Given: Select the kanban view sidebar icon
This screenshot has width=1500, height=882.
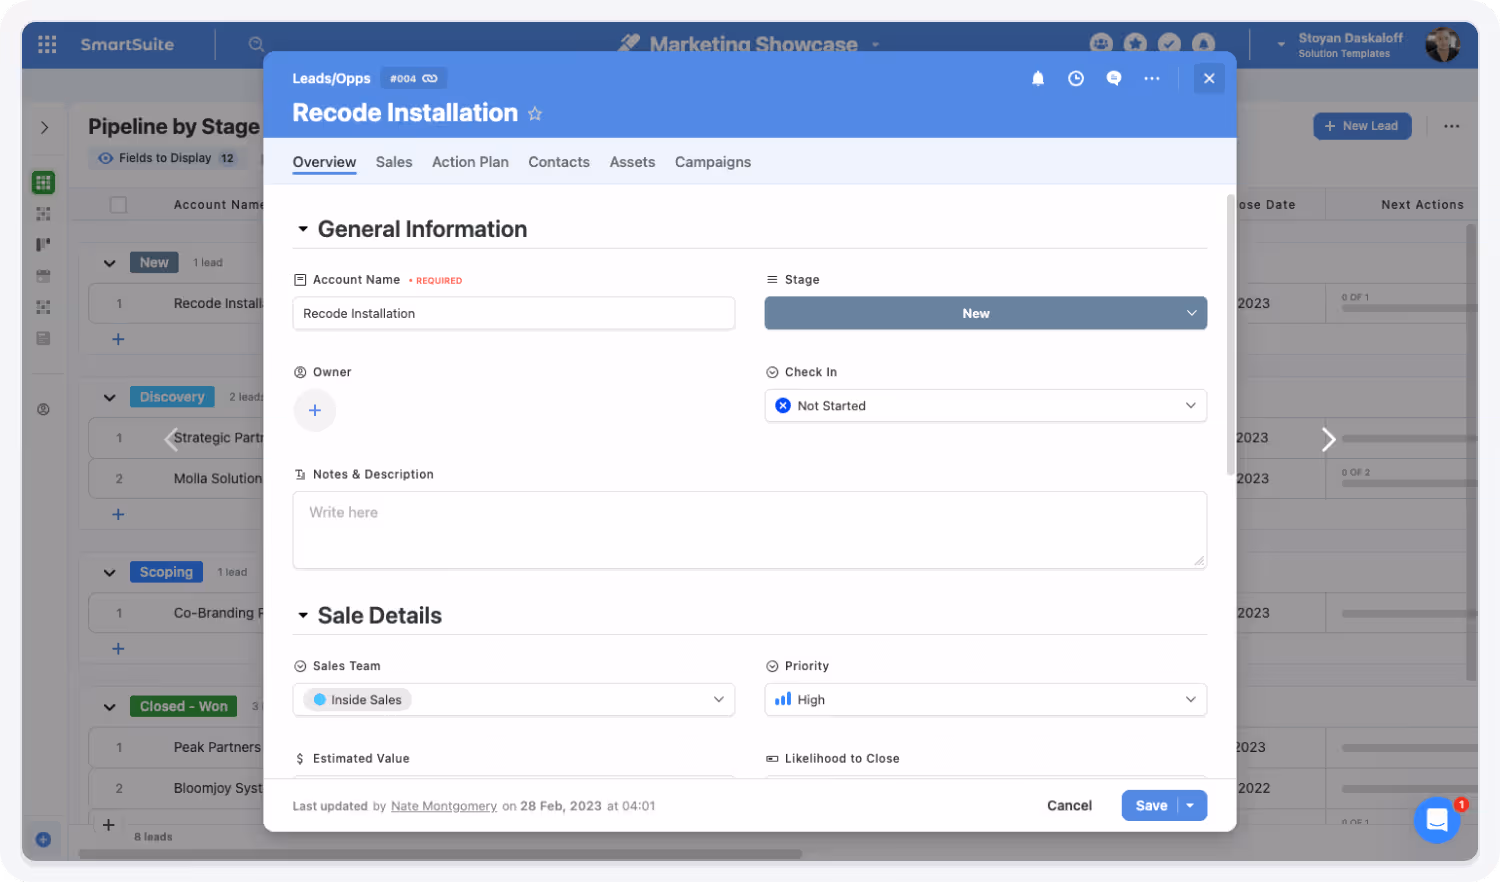Looking at the screenshot, I should (43, 244).
